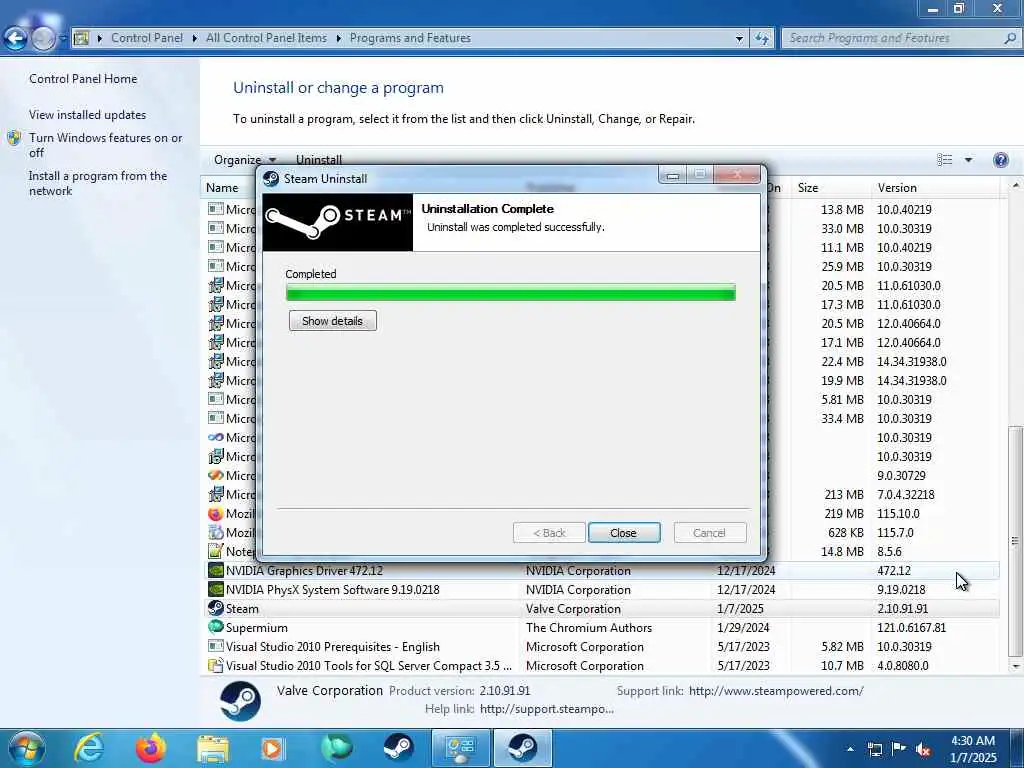The width and height of the screenshot is (1024, 768).
Task: Select the Notepad++ row icon
Action: (216, 551)
